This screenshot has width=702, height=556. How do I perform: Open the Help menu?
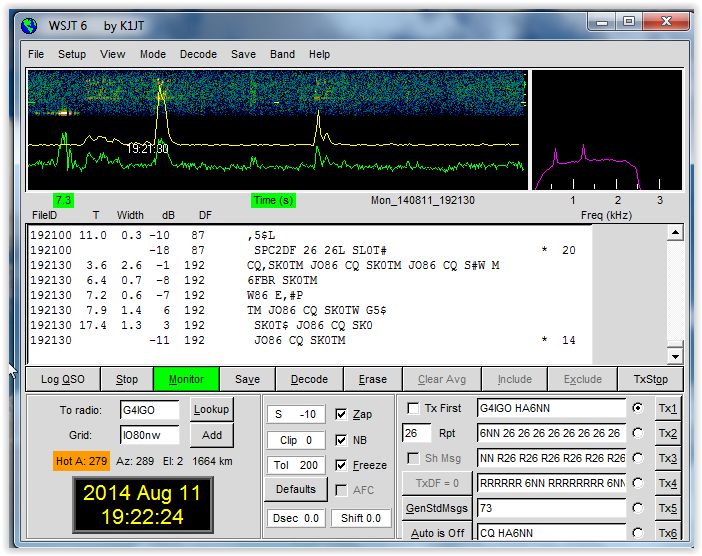coord(319,54)
